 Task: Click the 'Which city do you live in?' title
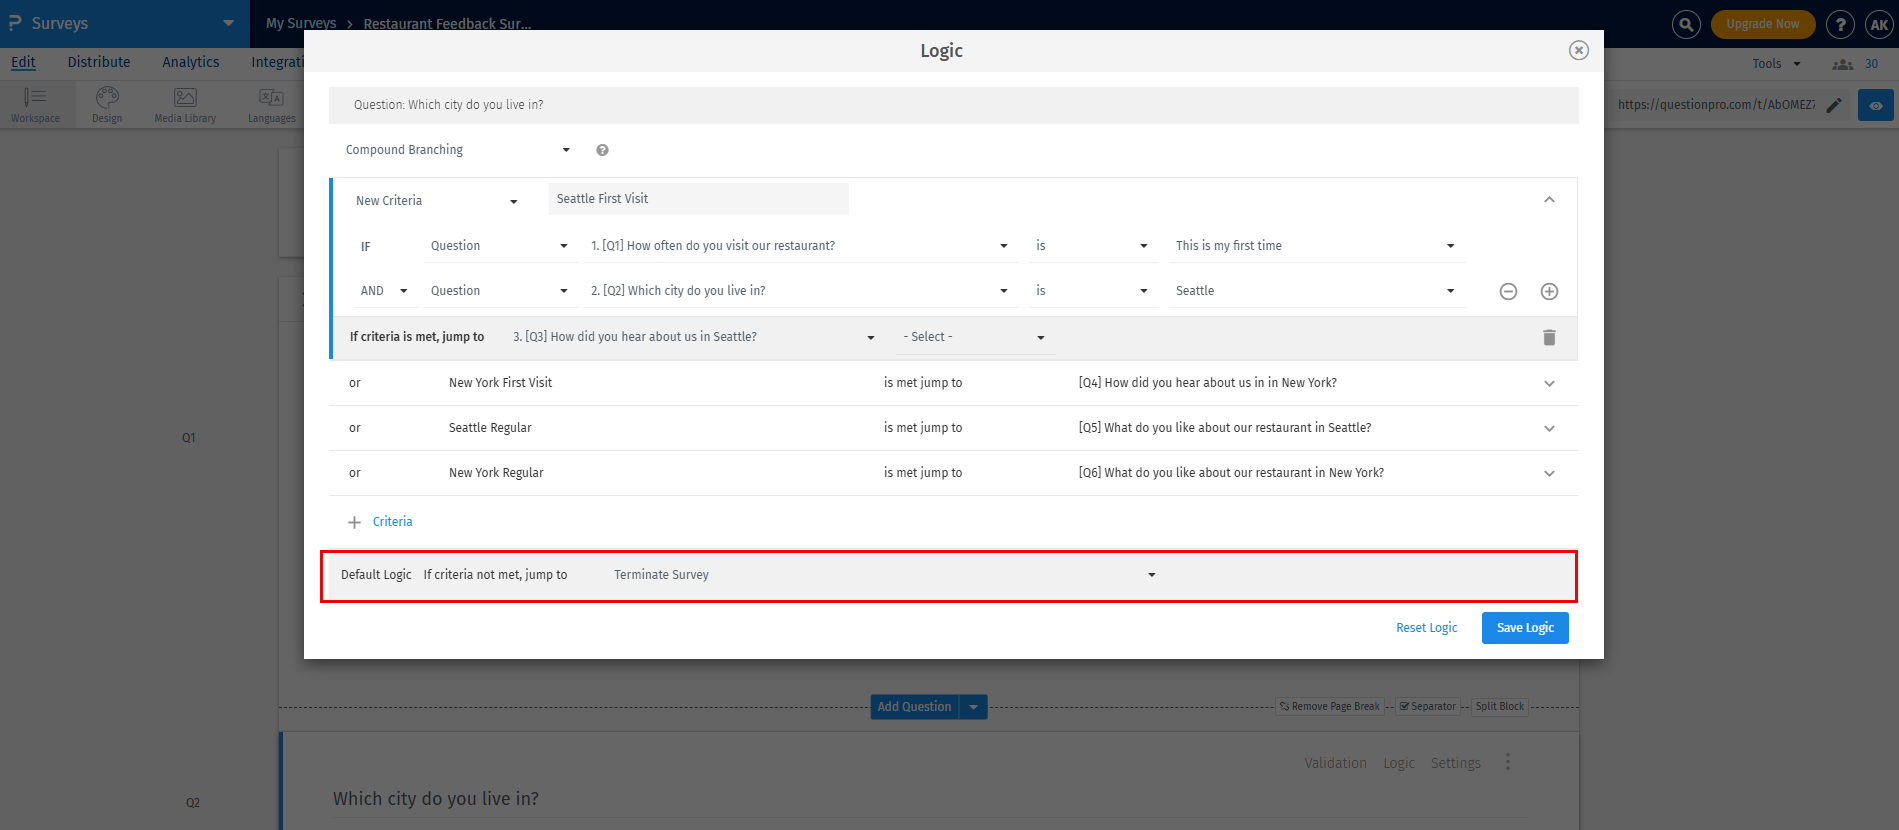[436, 799]
